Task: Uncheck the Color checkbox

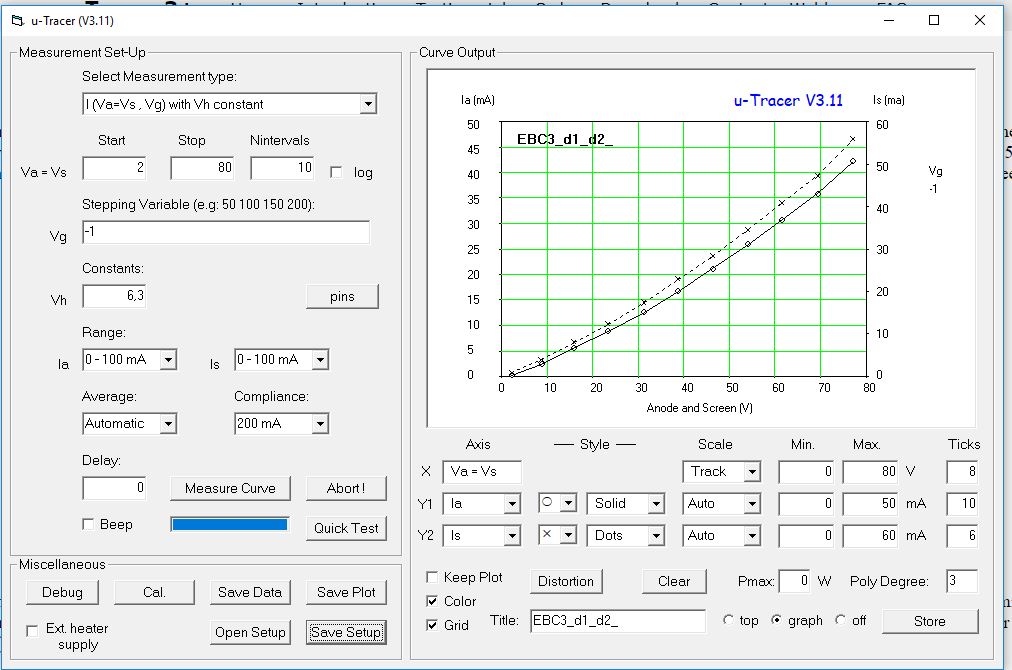Action: coord(432,601)
